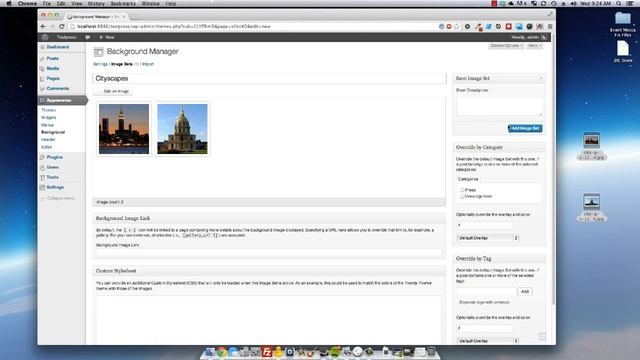The image size is (640, 360).
Task: Click Background Image Link input field
Action: (269, 252)
